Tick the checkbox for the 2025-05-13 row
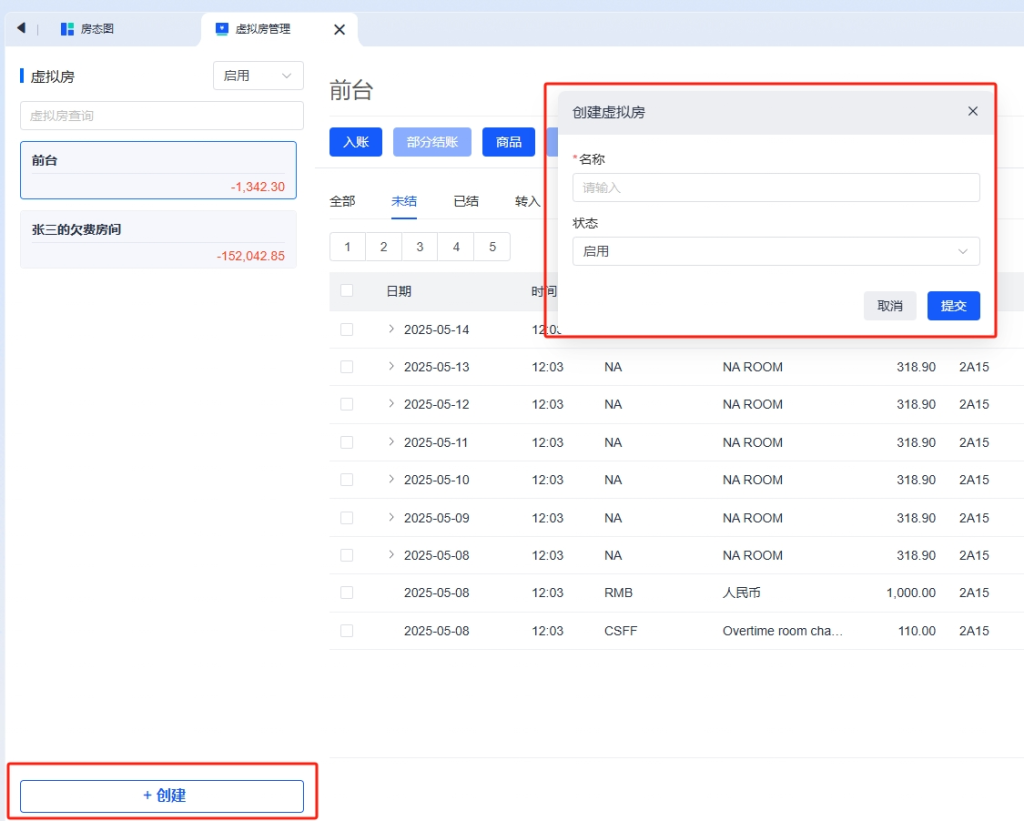Viewport: 1024px width, 821px height. [346, 367]
